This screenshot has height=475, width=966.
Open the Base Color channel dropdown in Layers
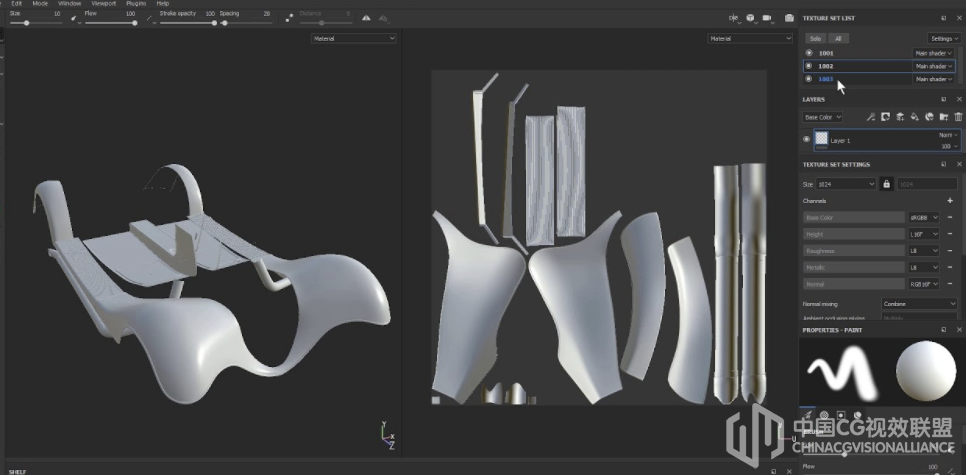[x=822, y=117]
